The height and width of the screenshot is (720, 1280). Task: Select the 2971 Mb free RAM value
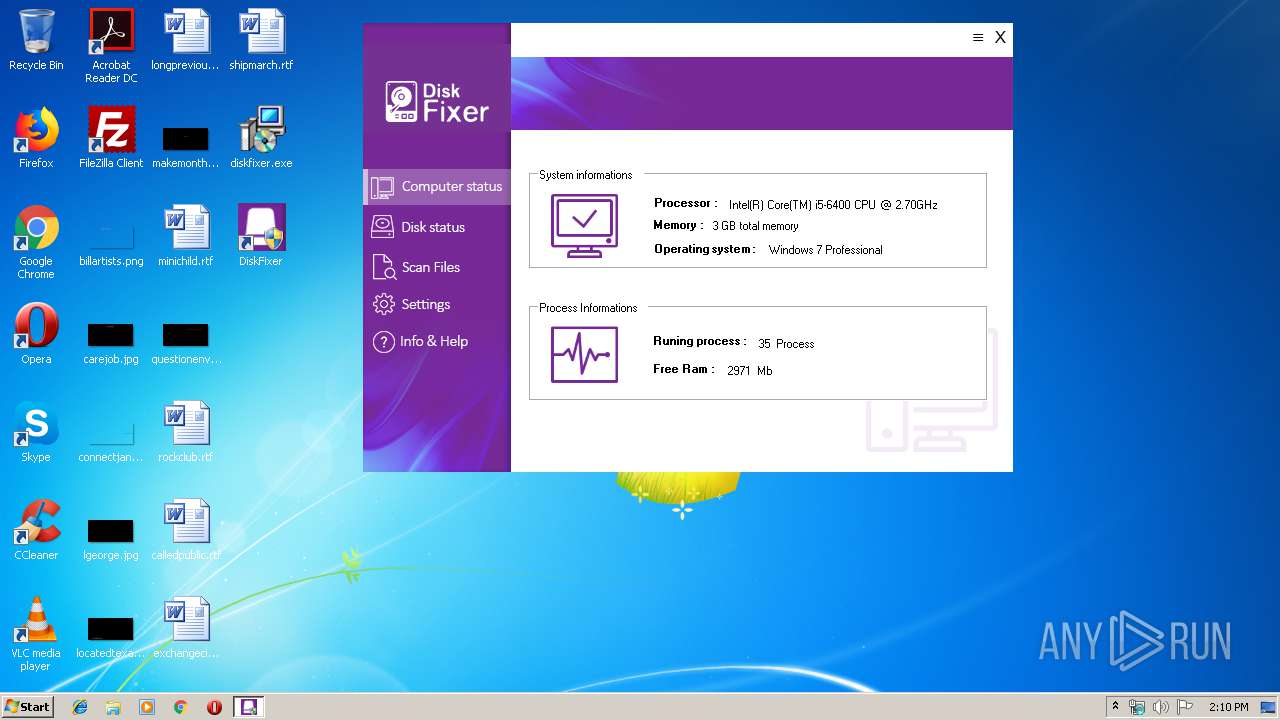click(749, 370)
